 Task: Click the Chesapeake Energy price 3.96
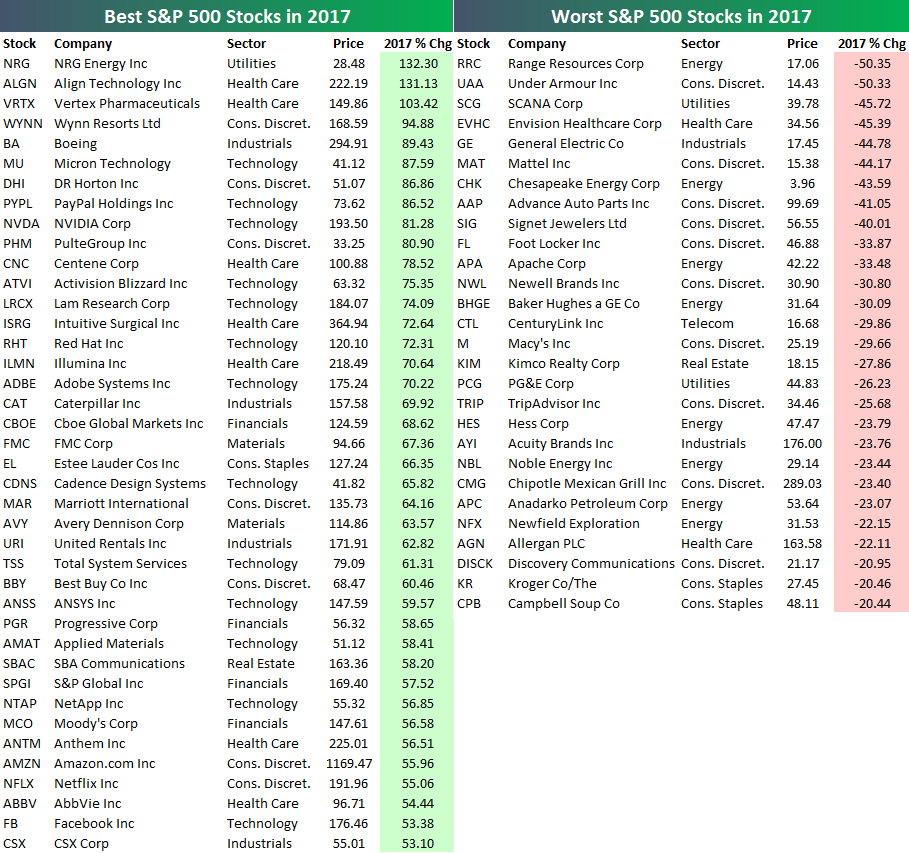point(808,184)
